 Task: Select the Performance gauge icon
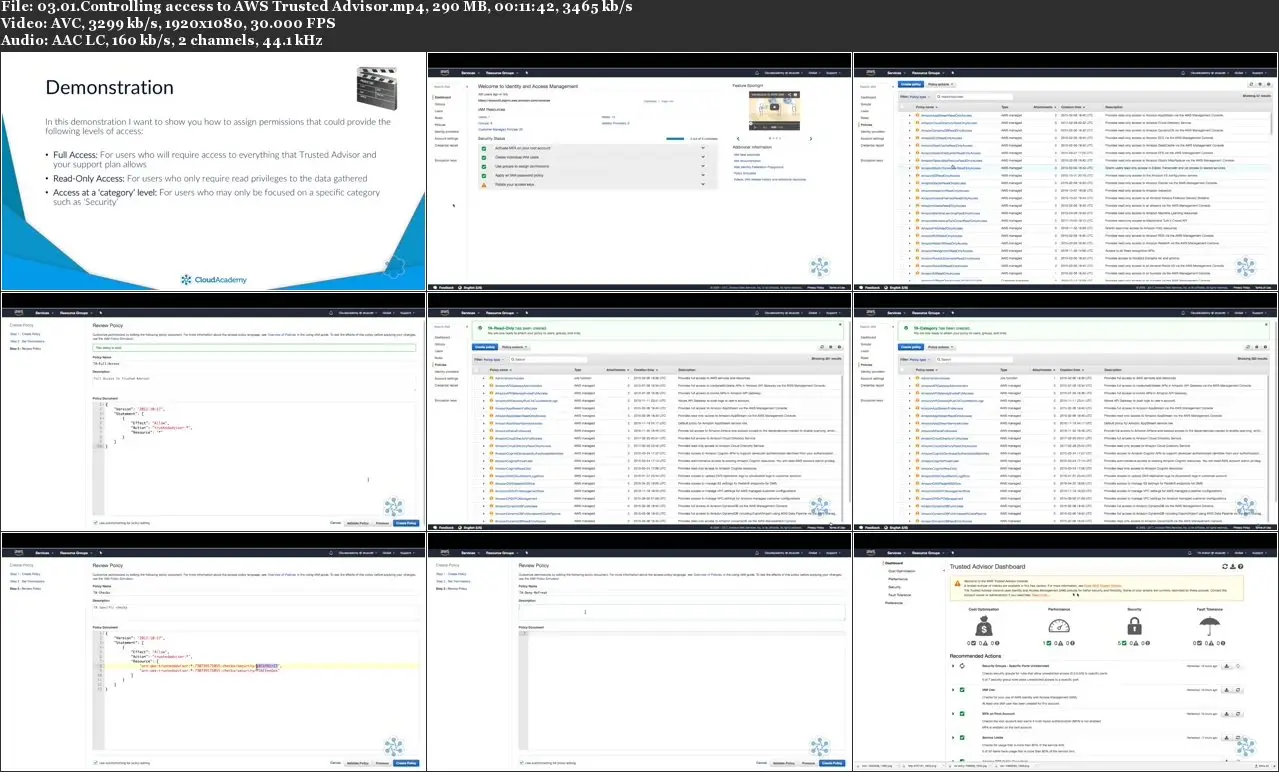click(x=1059, y=626)
